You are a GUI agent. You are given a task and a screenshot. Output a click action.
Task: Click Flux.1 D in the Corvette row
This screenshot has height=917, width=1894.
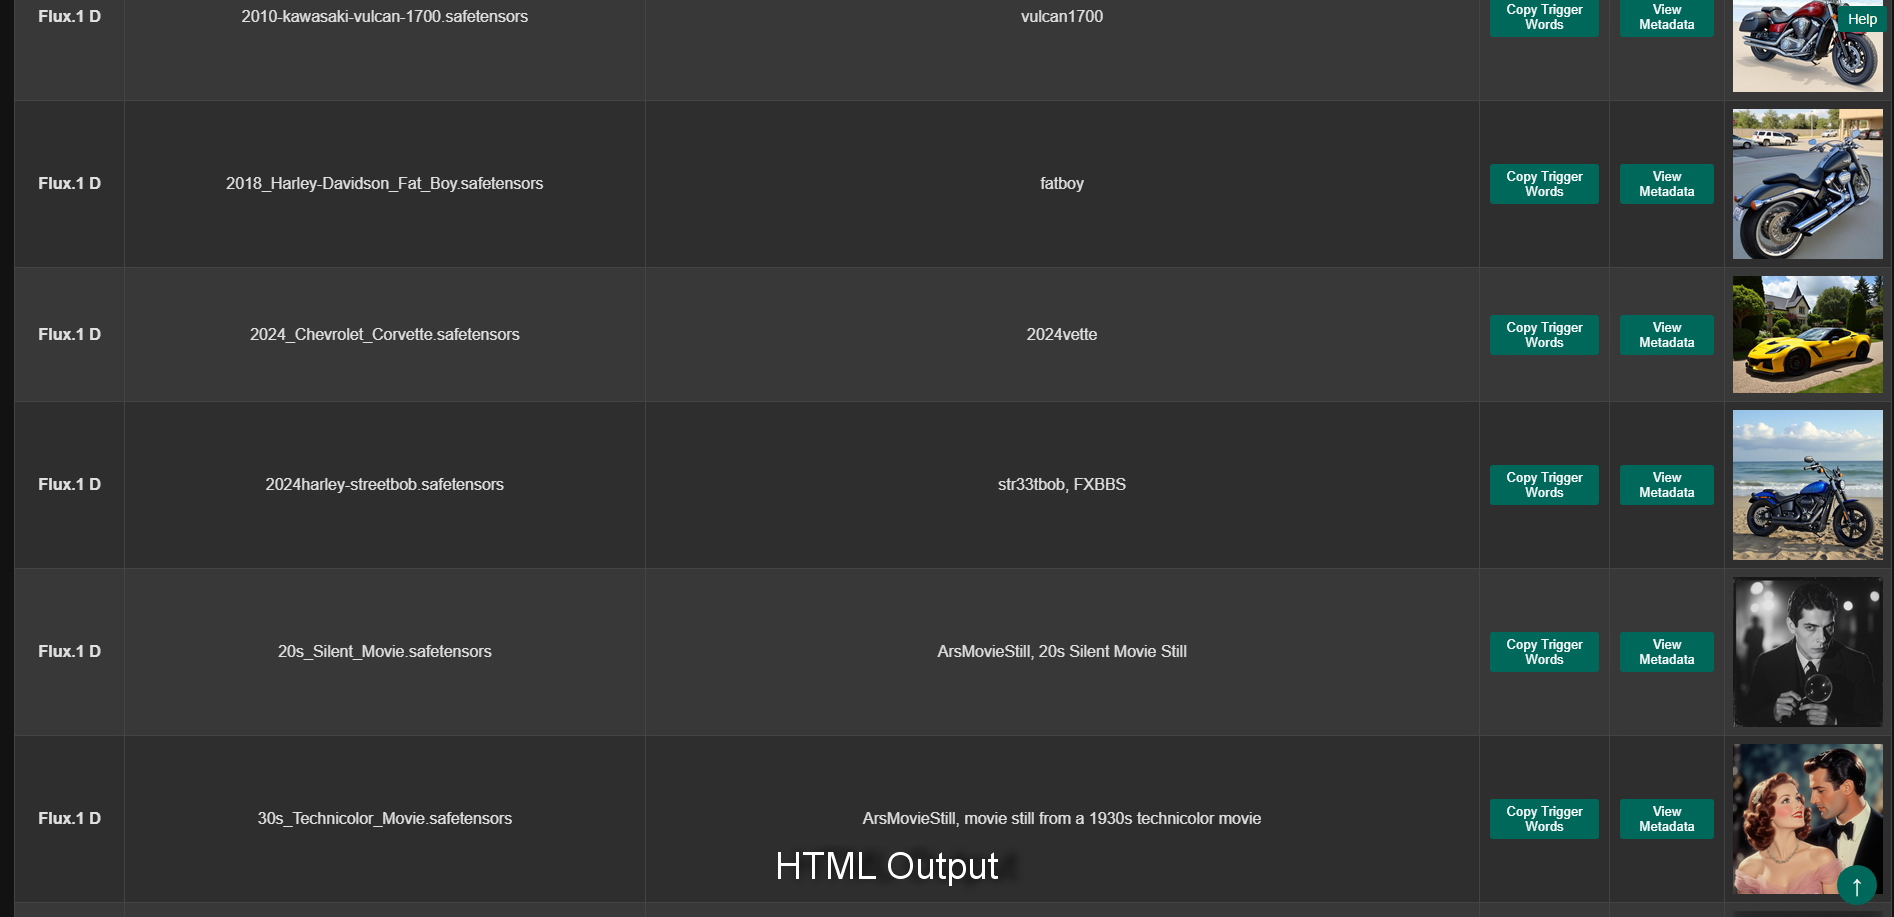coord(69,334)
